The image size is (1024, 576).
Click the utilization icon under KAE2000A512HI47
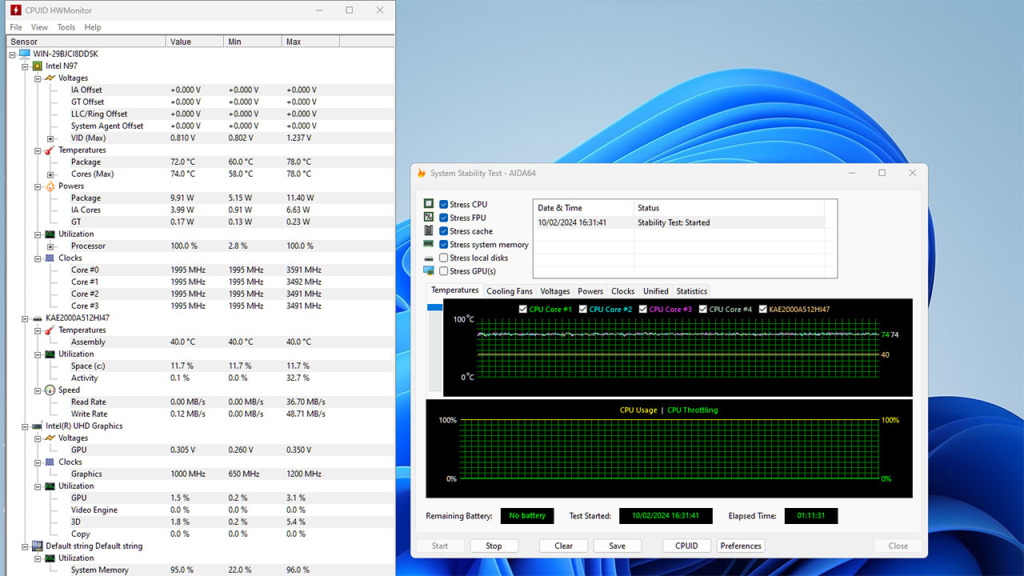[50, 354]
